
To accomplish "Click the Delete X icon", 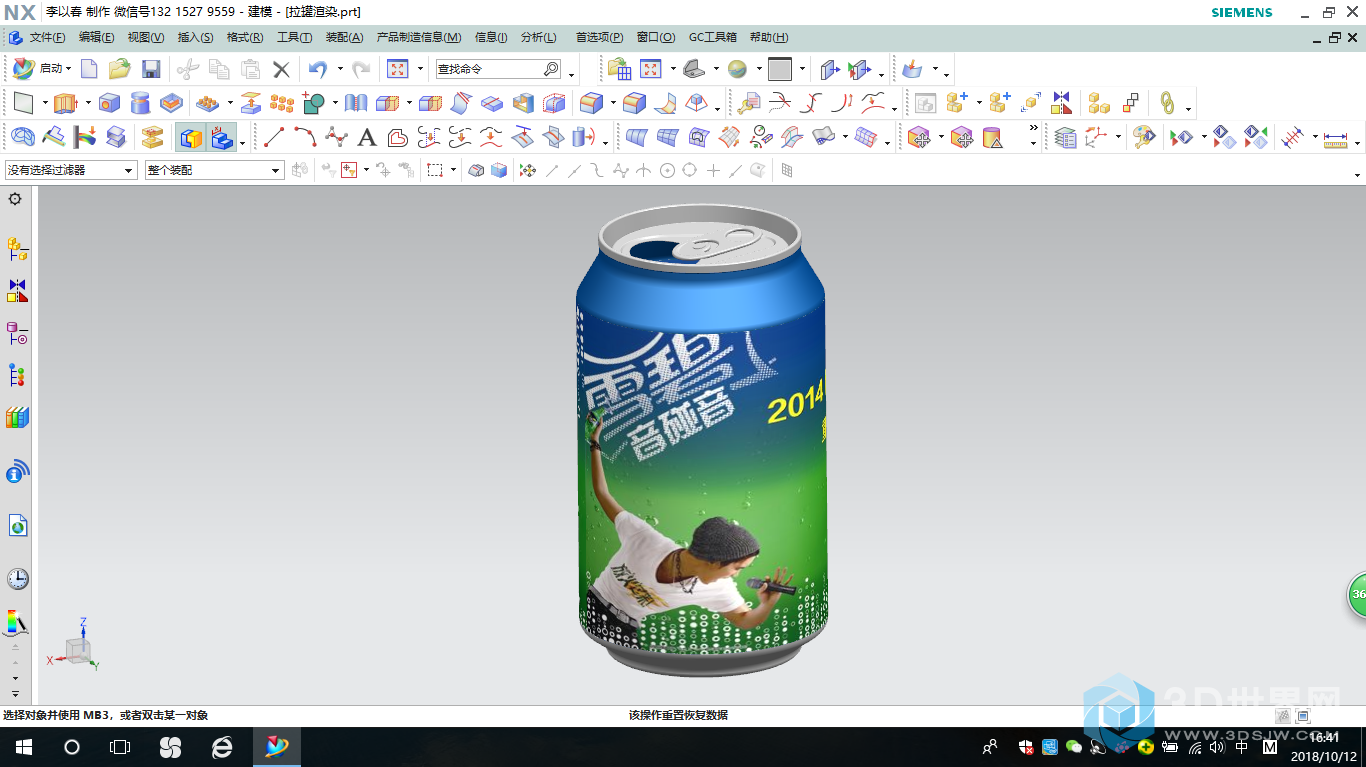I will [281, 69].
